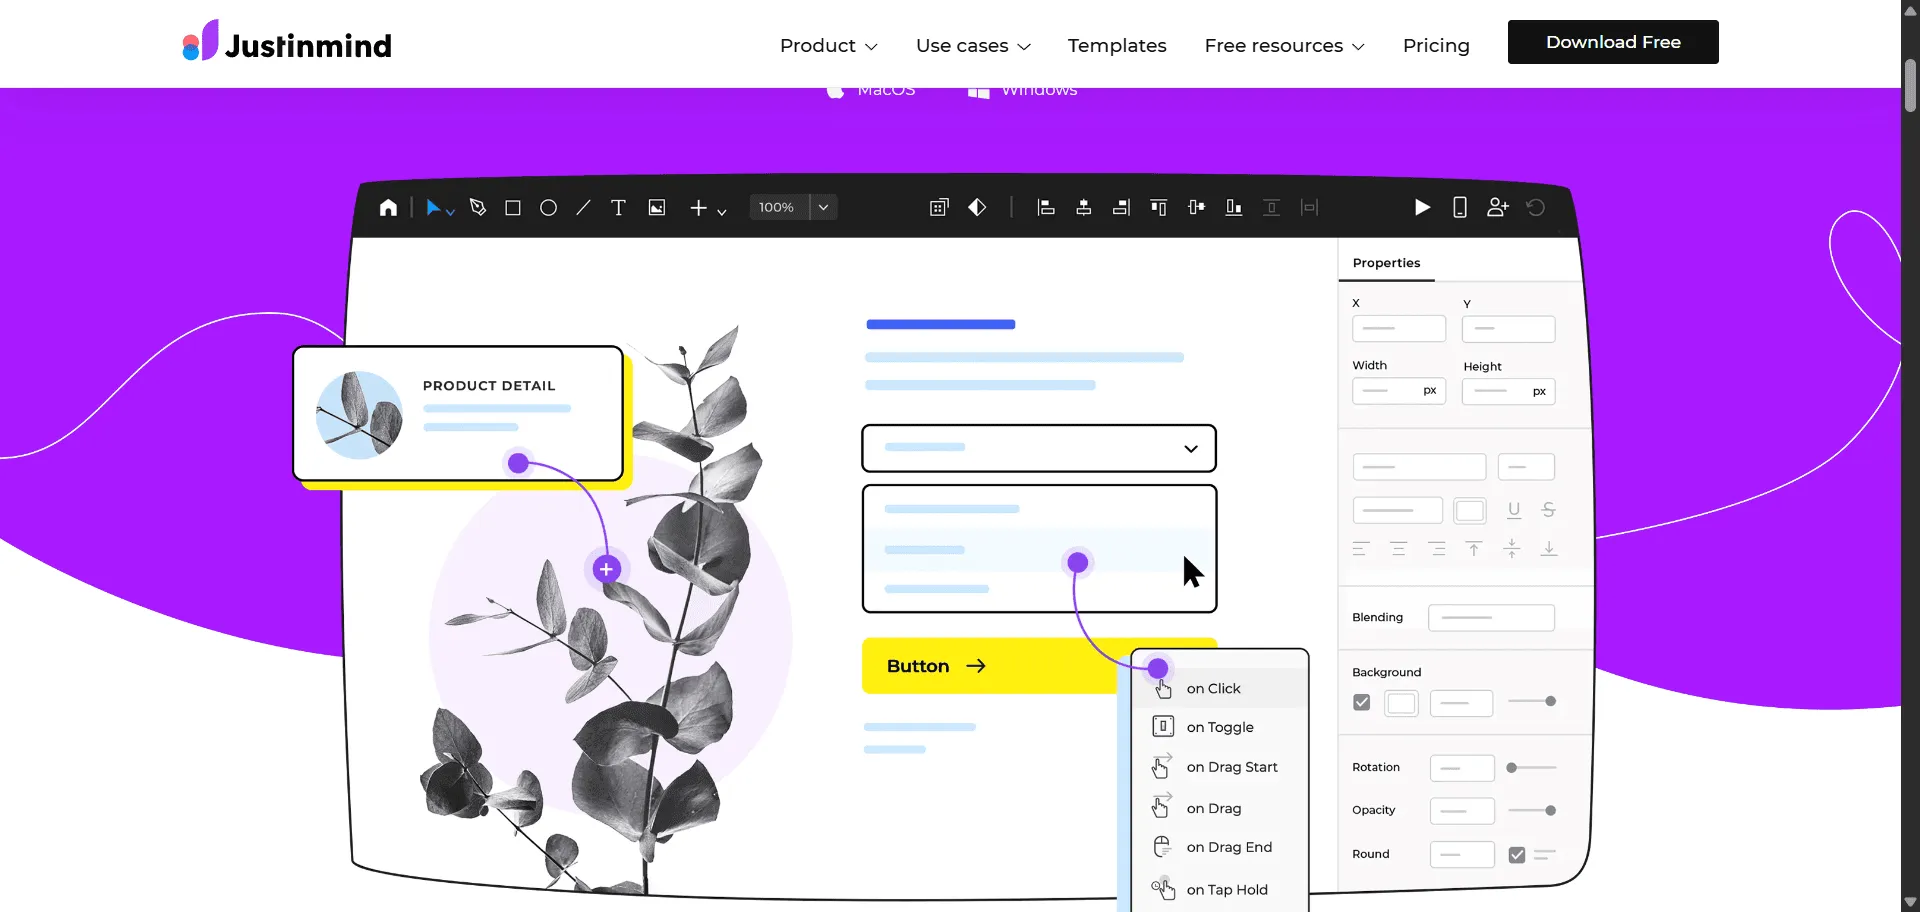Pick the ellipse shape tool
Screen dimensions: 1920x912
pos(548,208)
